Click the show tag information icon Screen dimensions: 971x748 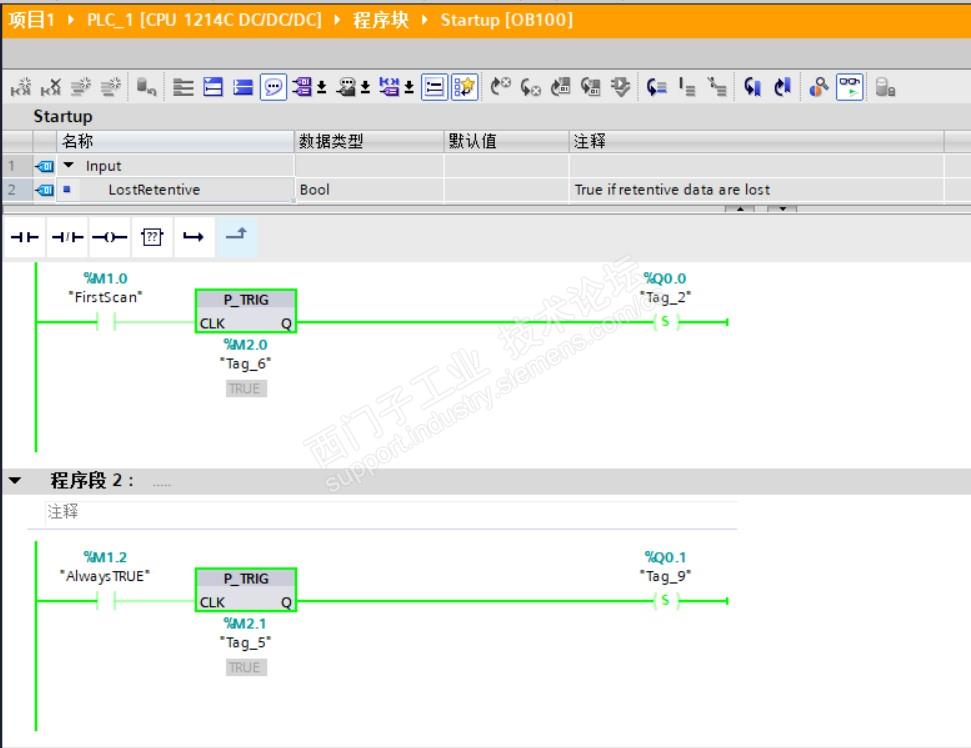tap(346, 87)
